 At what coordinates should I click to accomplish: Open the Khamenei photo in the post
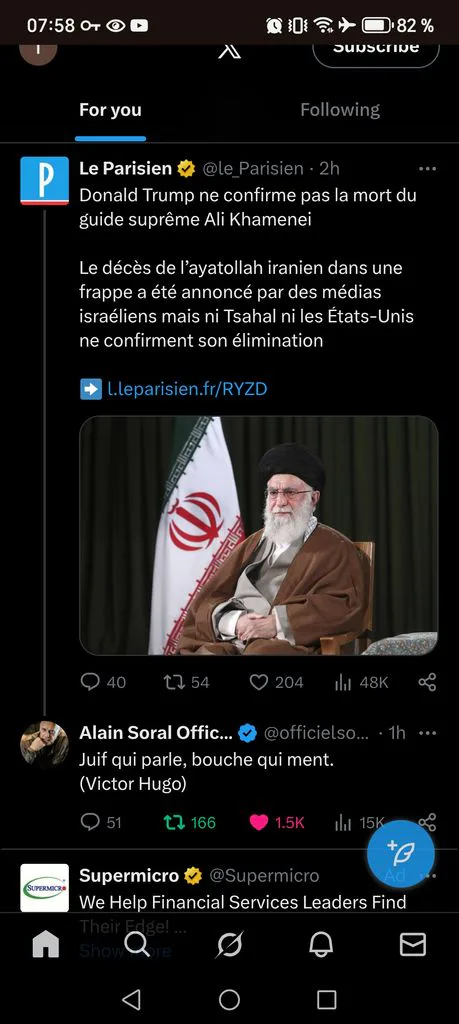pyautogui.click(x=259, y=536)
